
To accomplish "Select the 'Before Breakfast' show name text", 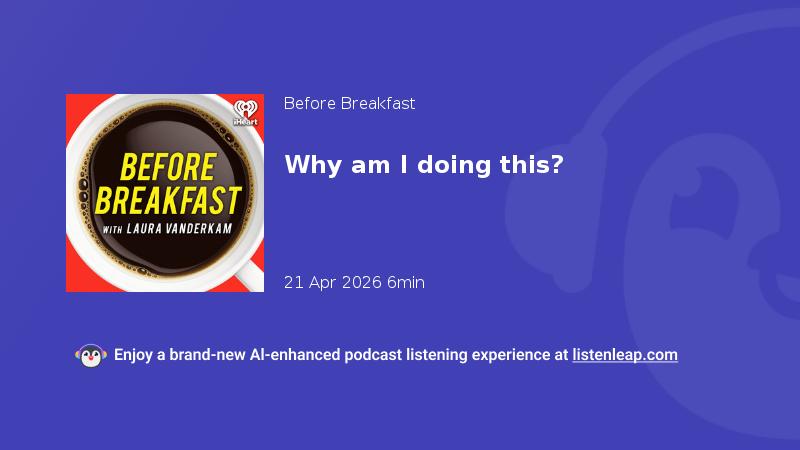I will point(349,104).
